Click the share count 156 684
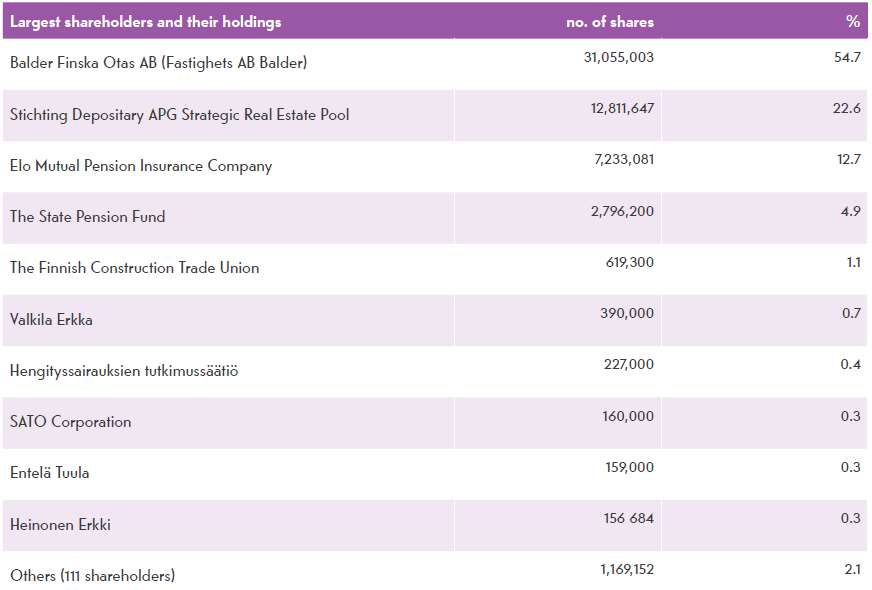This screenshot has width=872, height=590. [x=629, y=518]
